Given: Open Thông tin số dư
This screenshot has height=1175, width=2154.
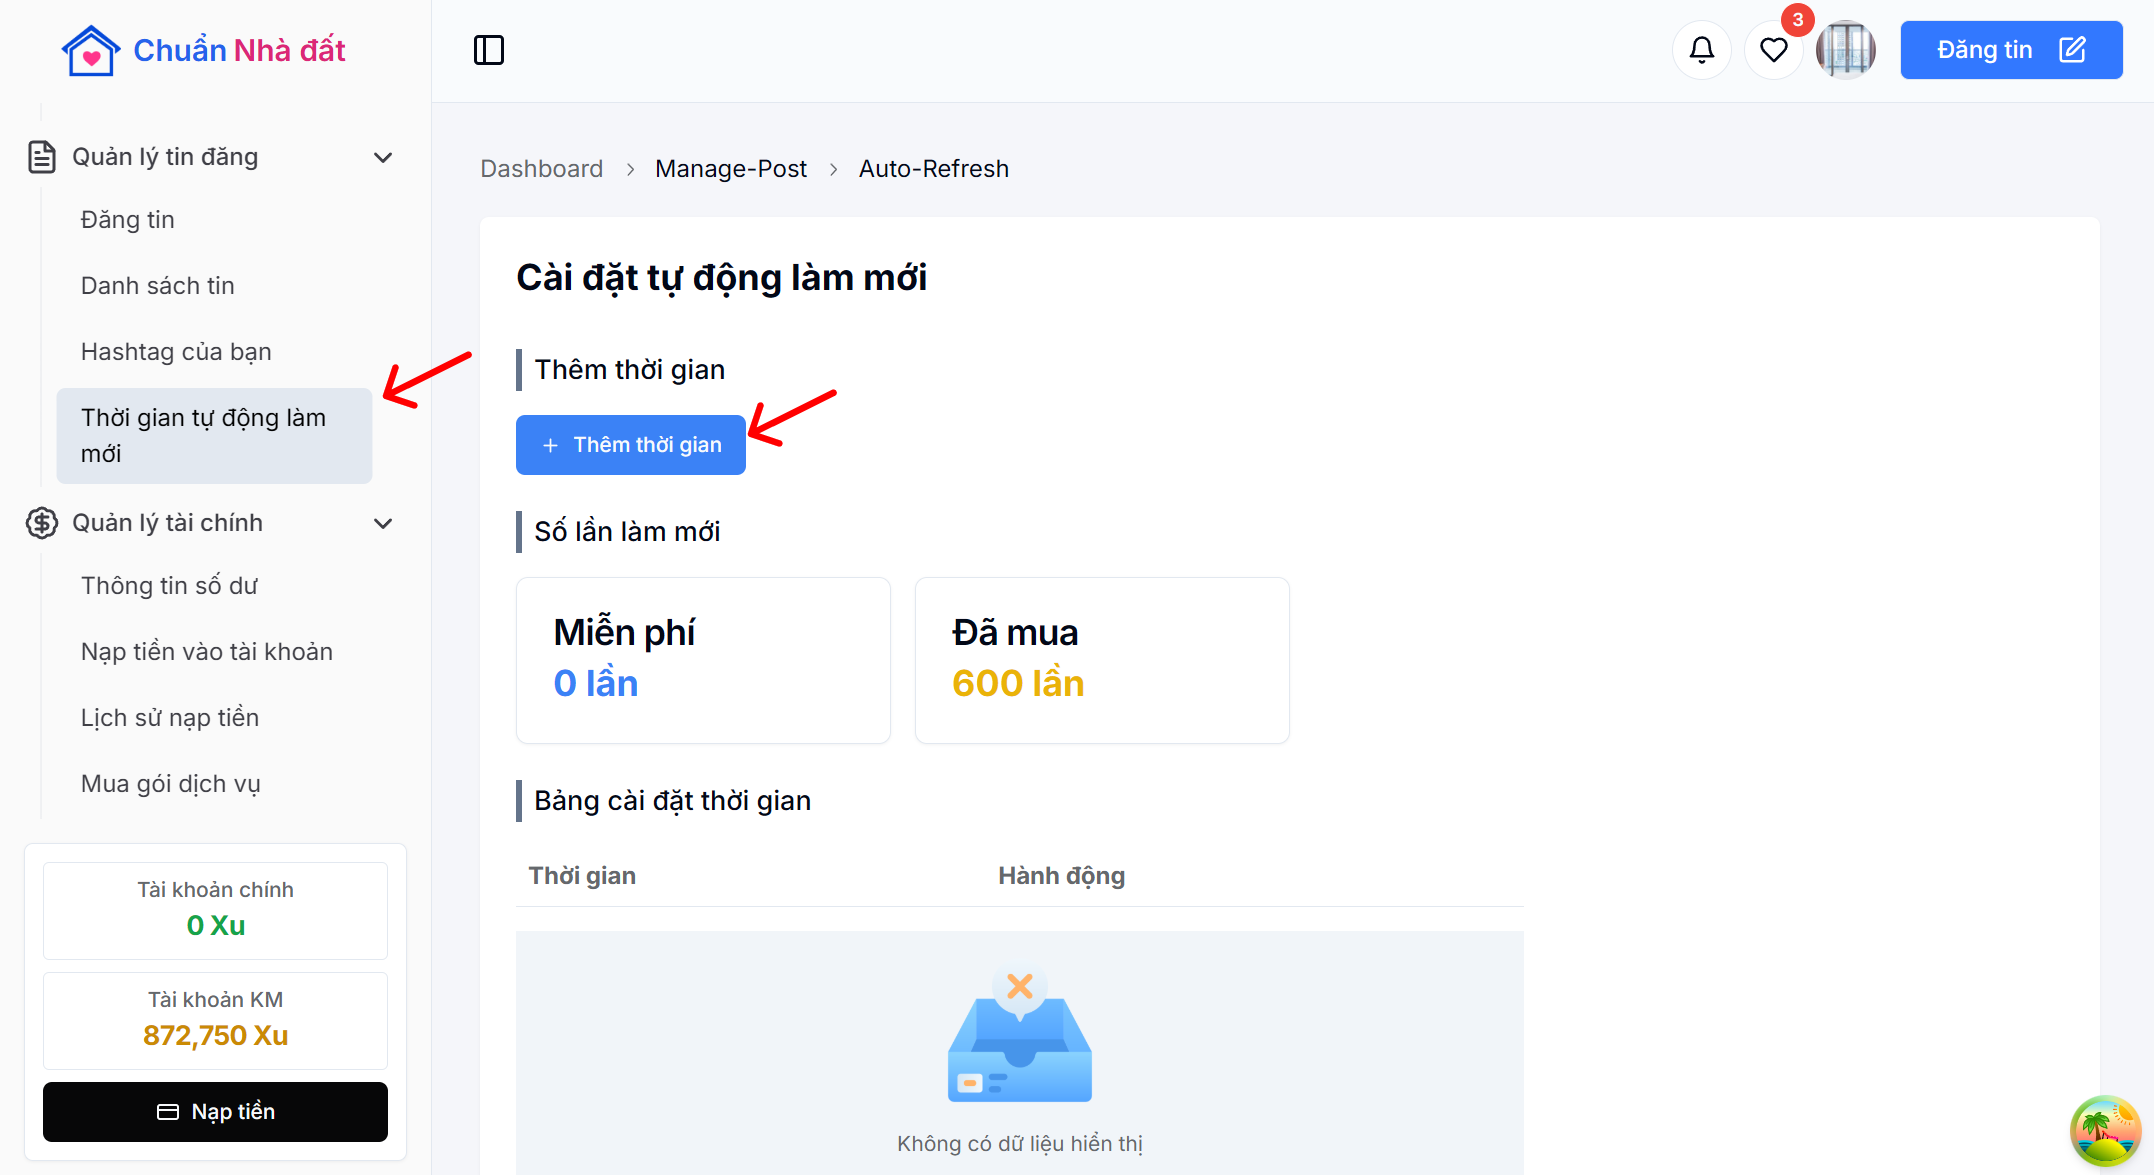Looking at the screenshot, I should click(x=170, y=586).
